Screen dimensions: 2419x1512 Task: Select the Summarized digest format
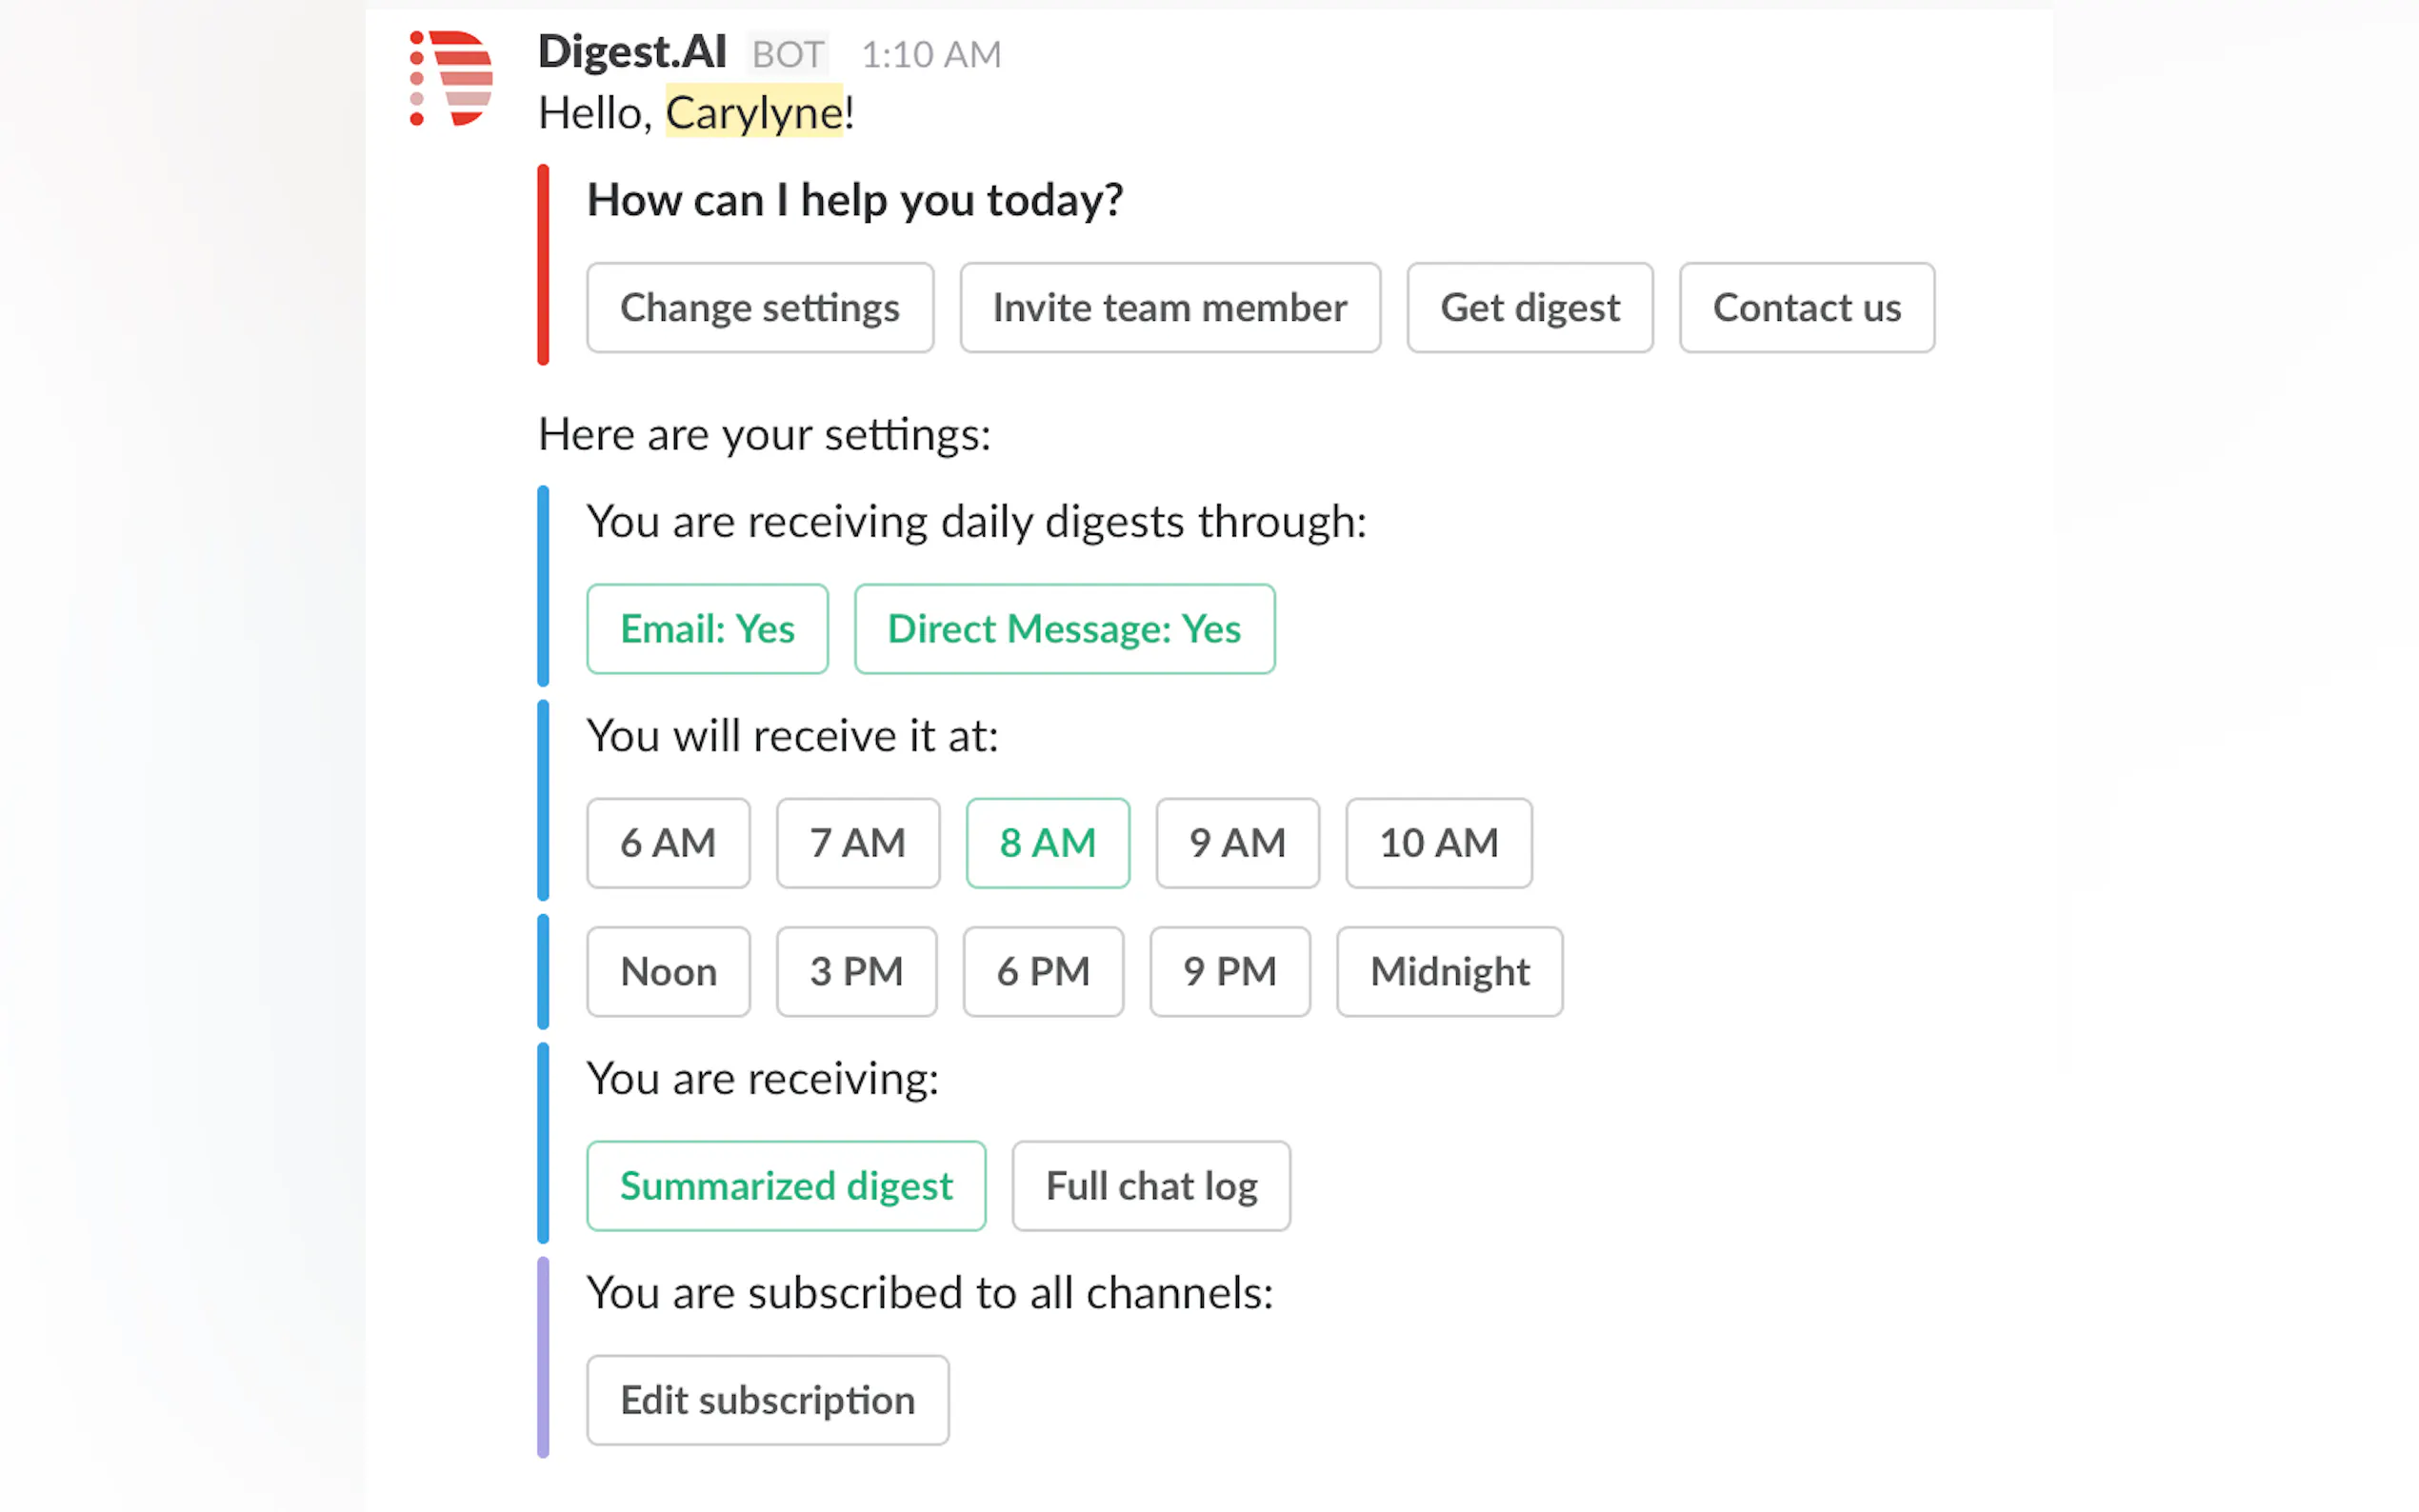tap(786, 1186)
